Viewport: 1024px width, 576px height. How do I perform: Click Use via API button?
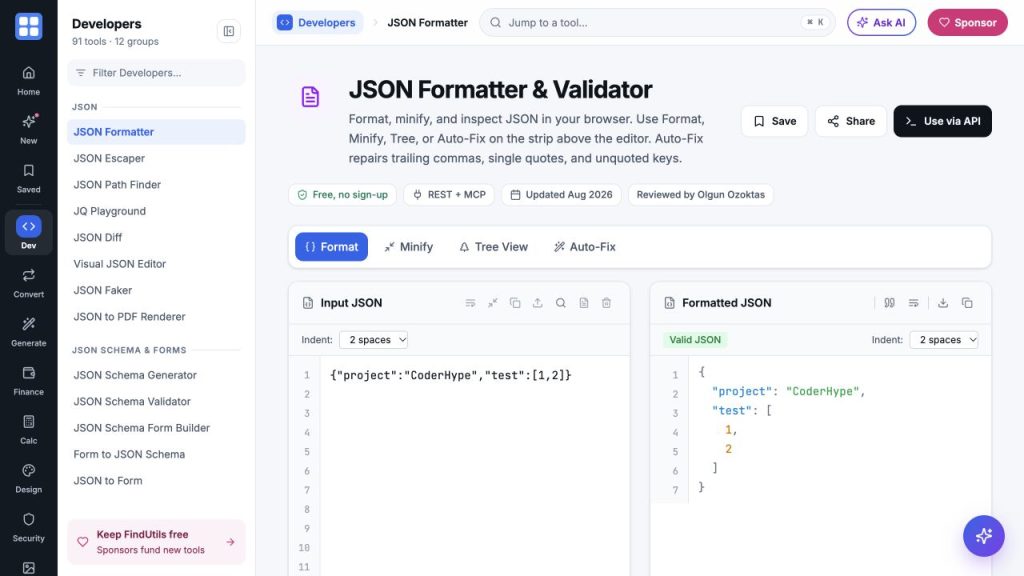point(942,121)
